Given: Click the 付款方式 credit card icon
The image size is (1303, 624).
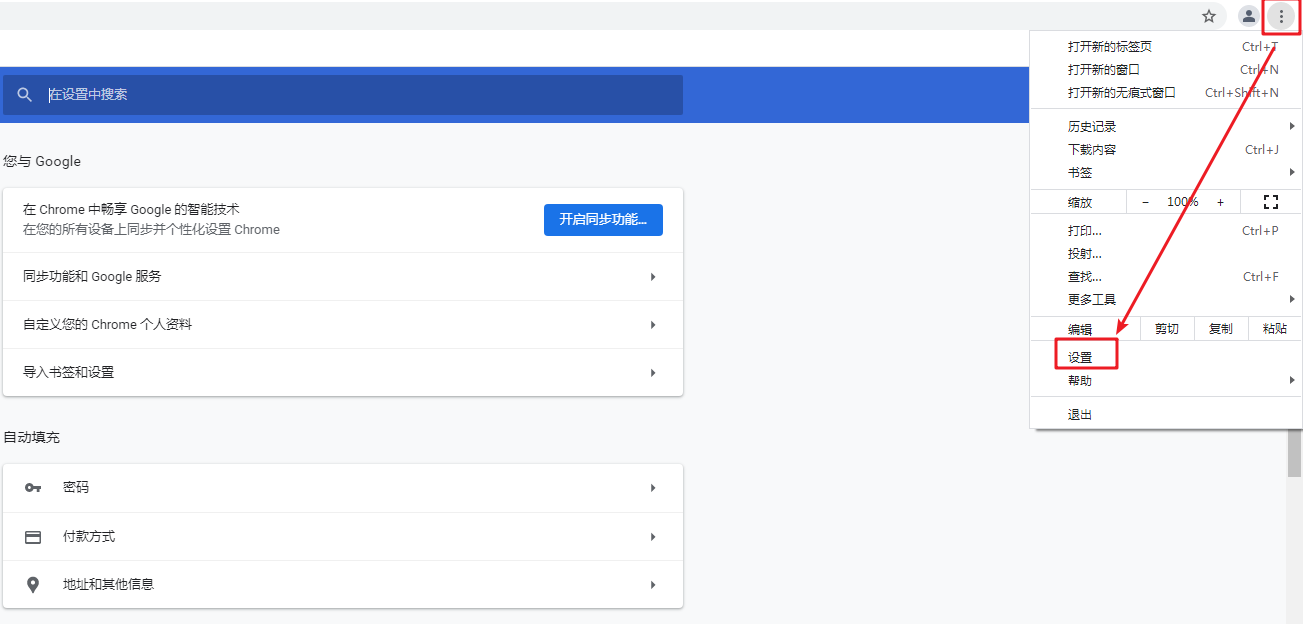Looking at the screenshot, I should pyautogui.click(x=33, y=537).
